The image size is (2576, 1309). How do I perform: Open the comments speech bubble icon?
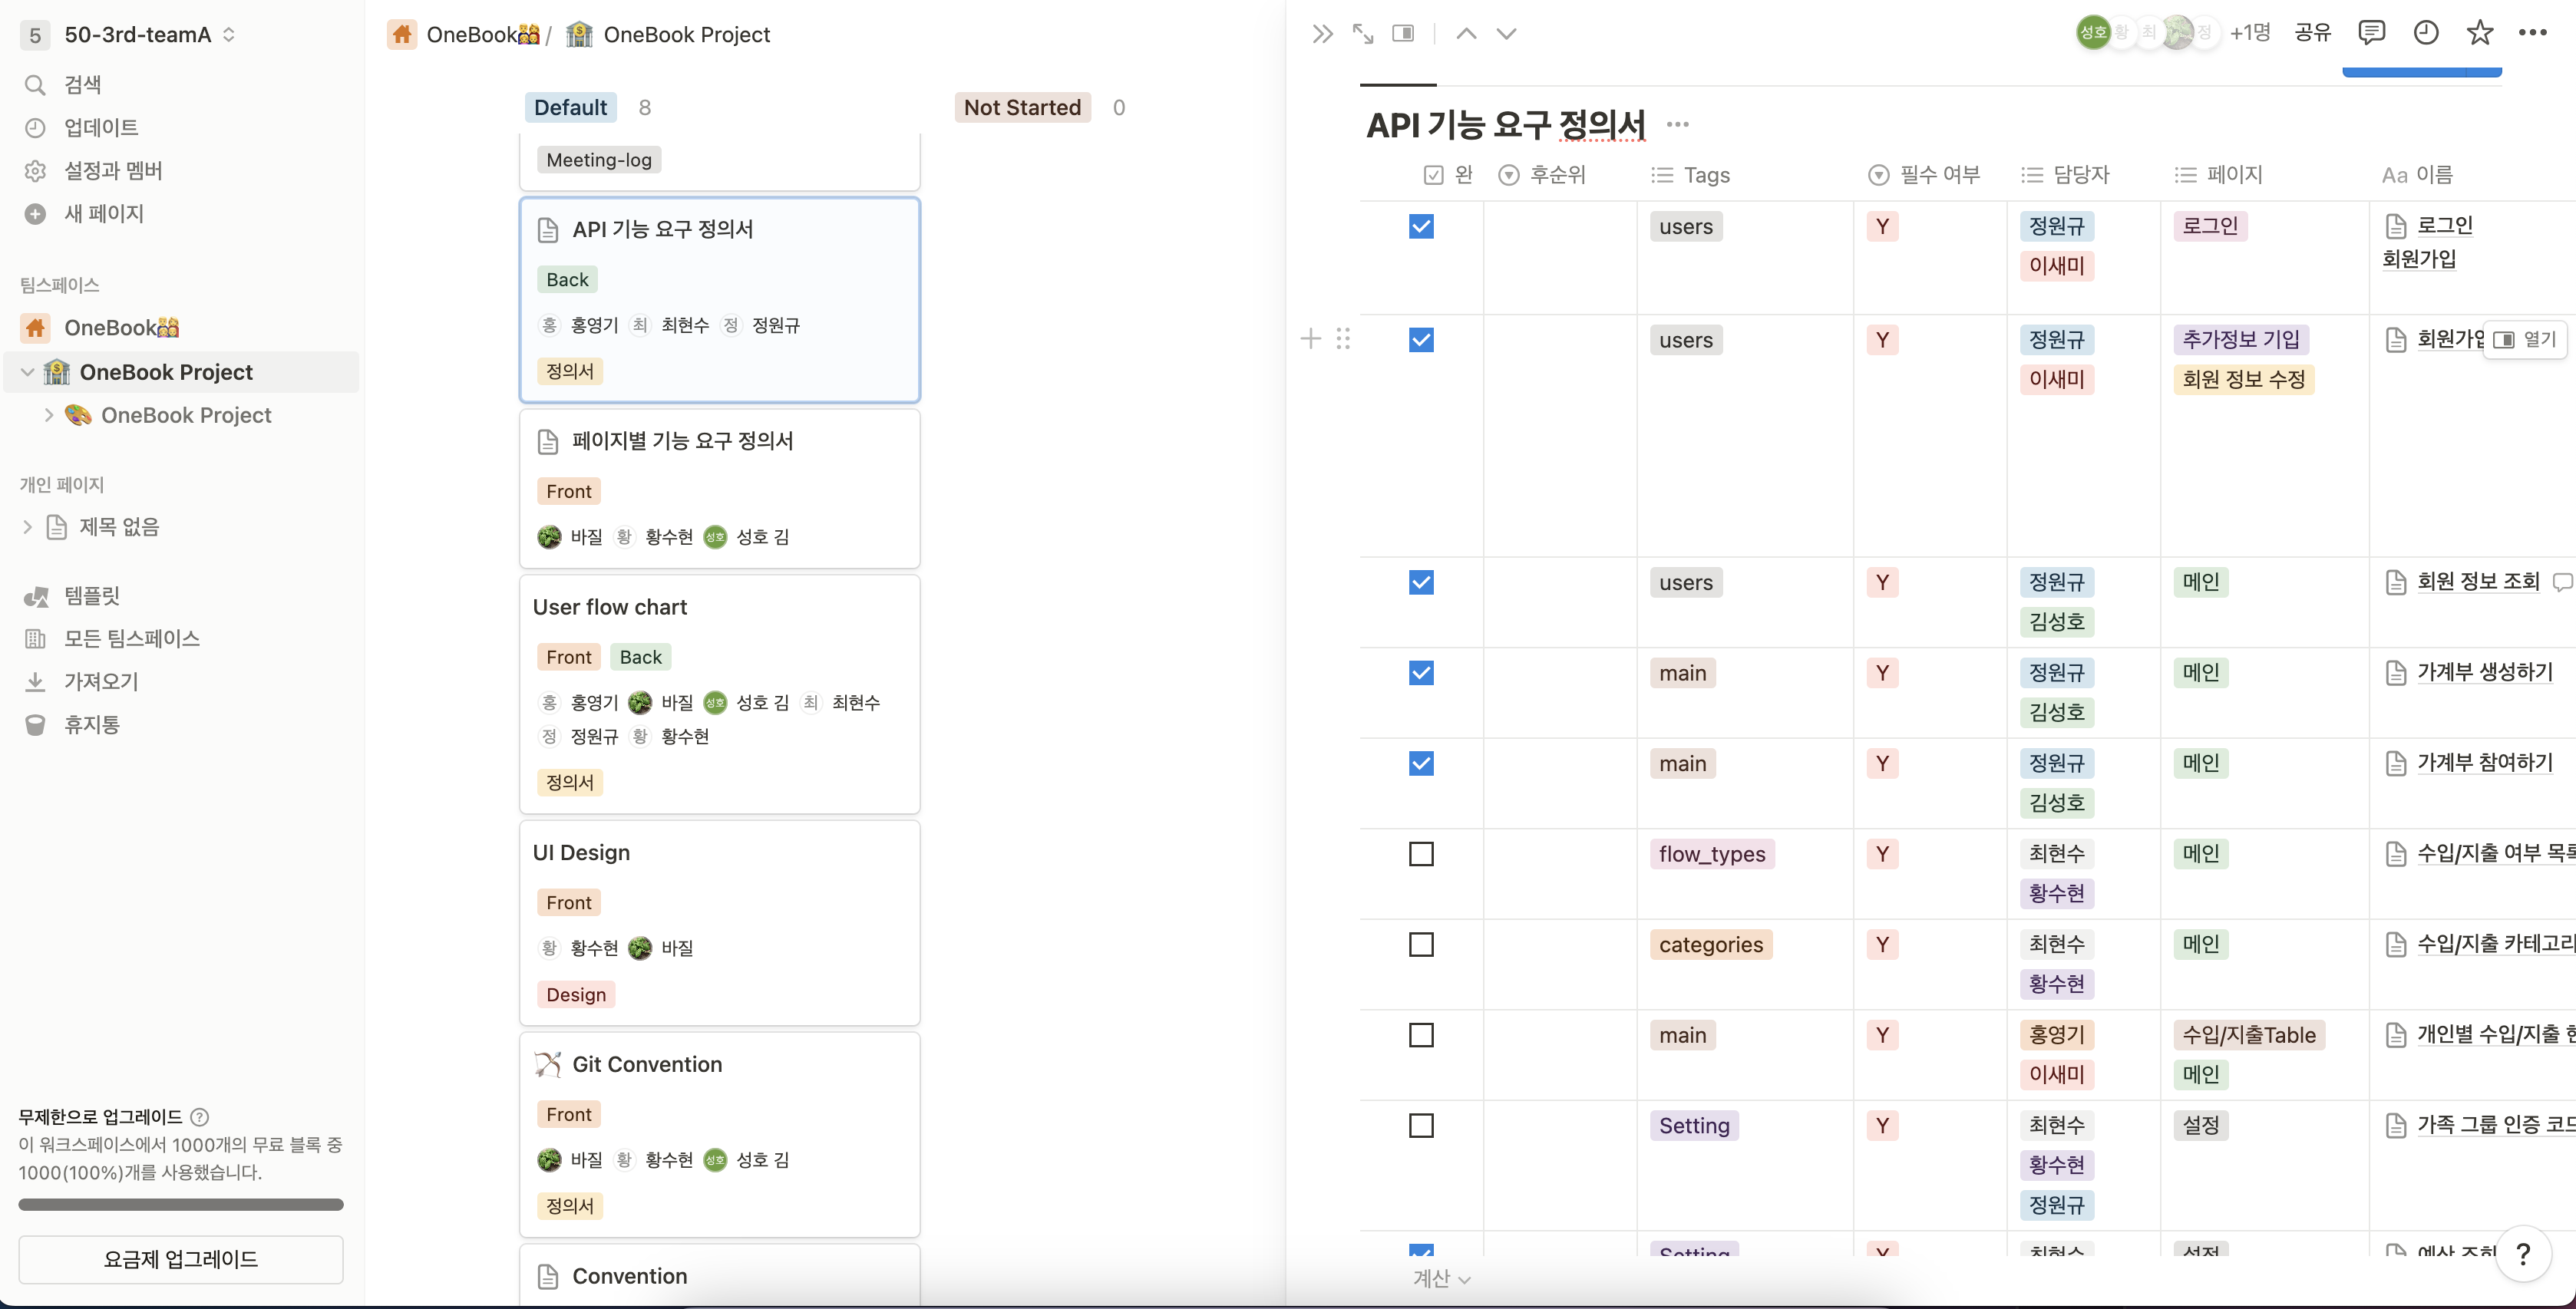tap(2371, 33)
